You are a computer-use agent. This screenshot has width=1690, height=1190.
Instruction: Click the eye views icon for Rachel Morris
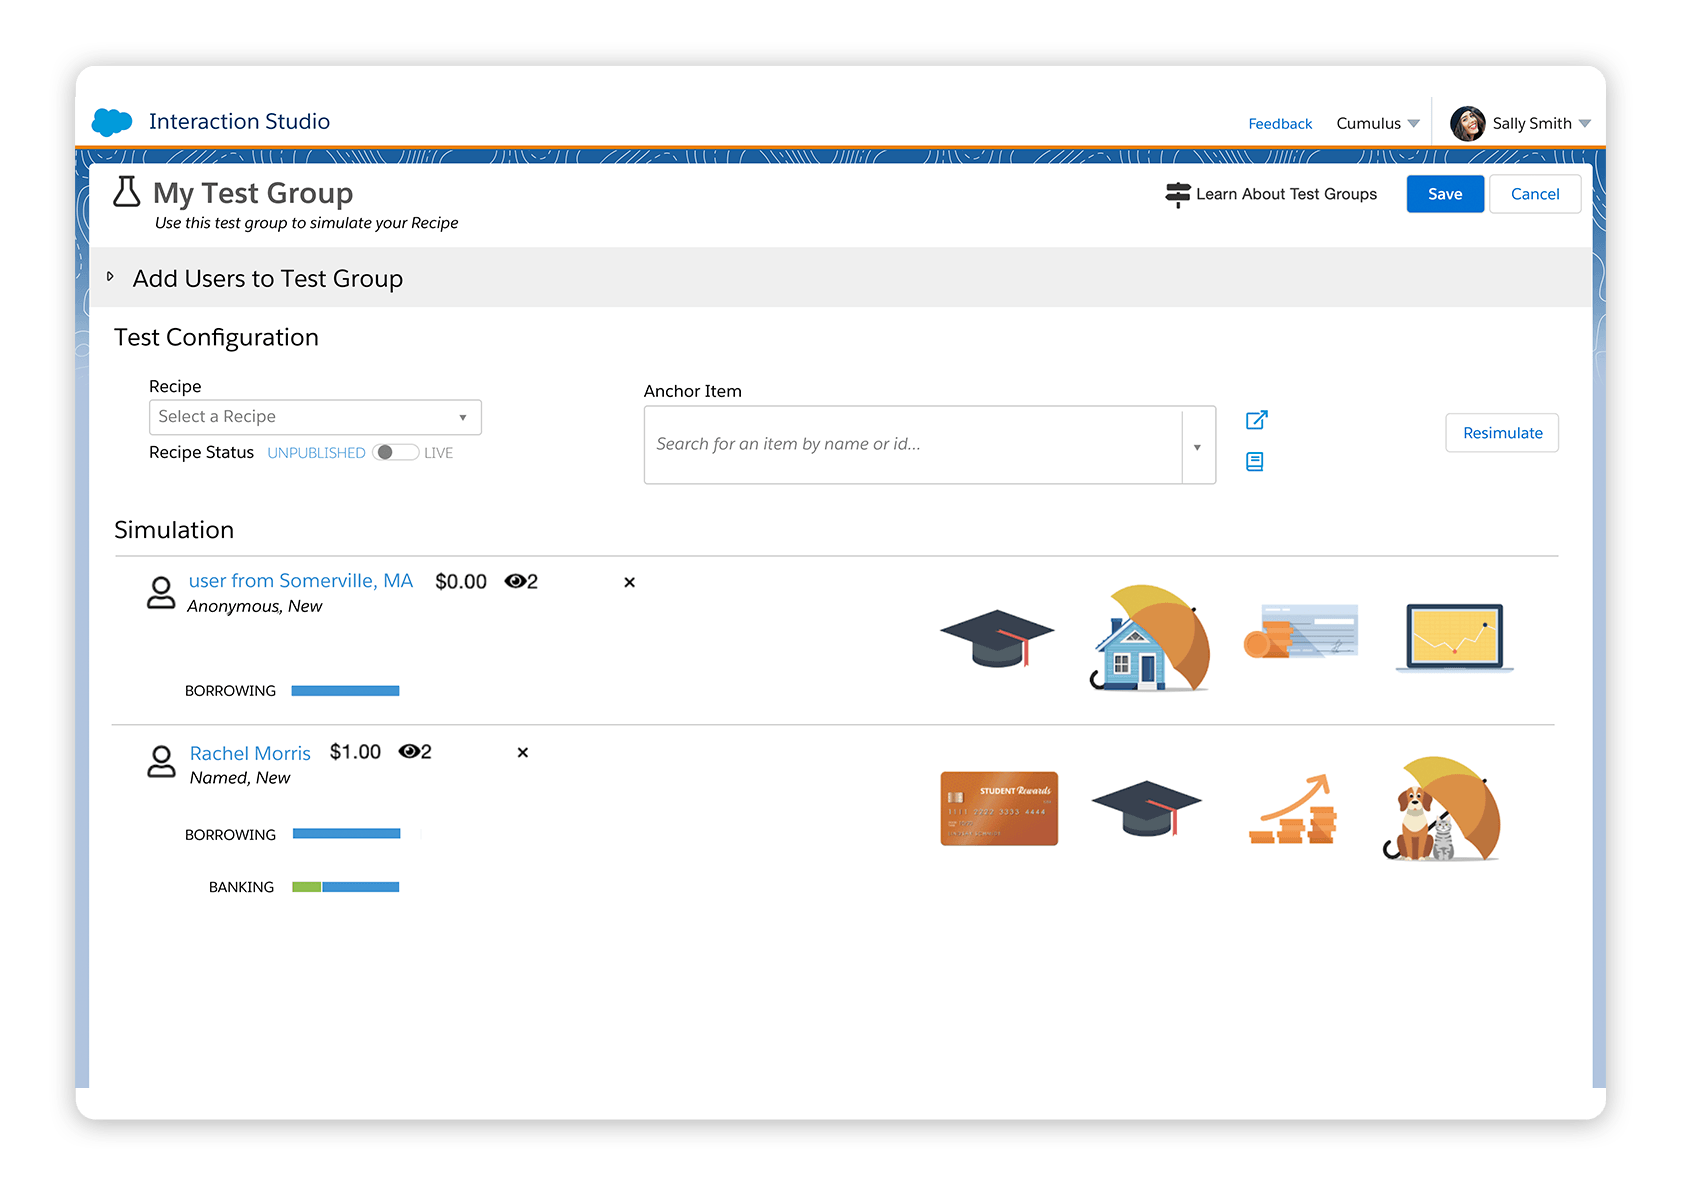(409, 751)
